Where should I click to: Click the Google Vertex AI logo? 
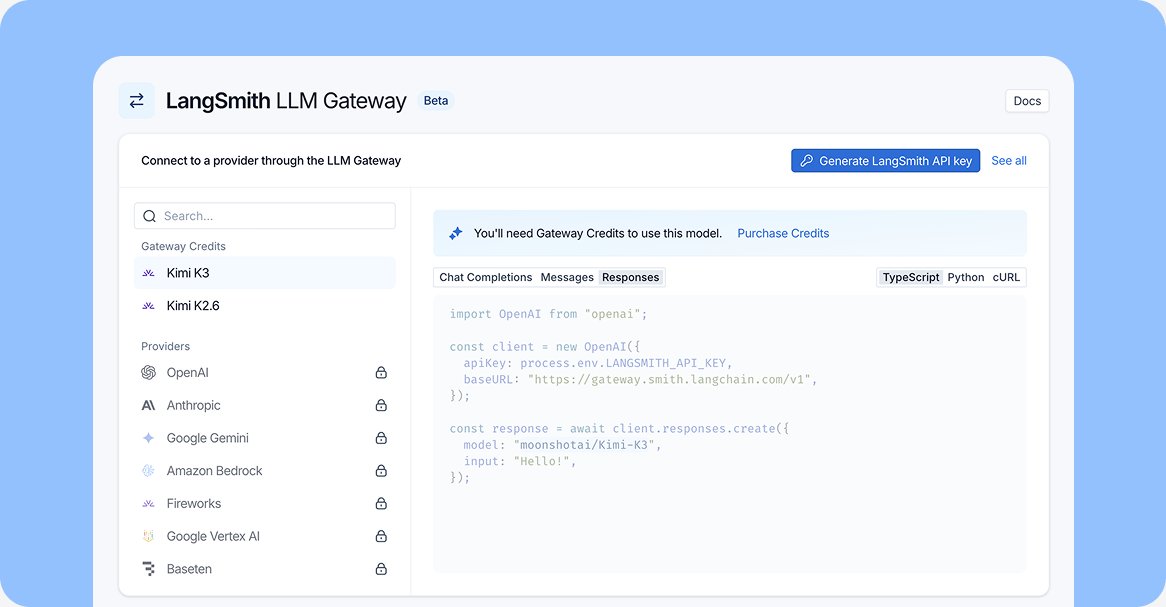coord(149,536)
